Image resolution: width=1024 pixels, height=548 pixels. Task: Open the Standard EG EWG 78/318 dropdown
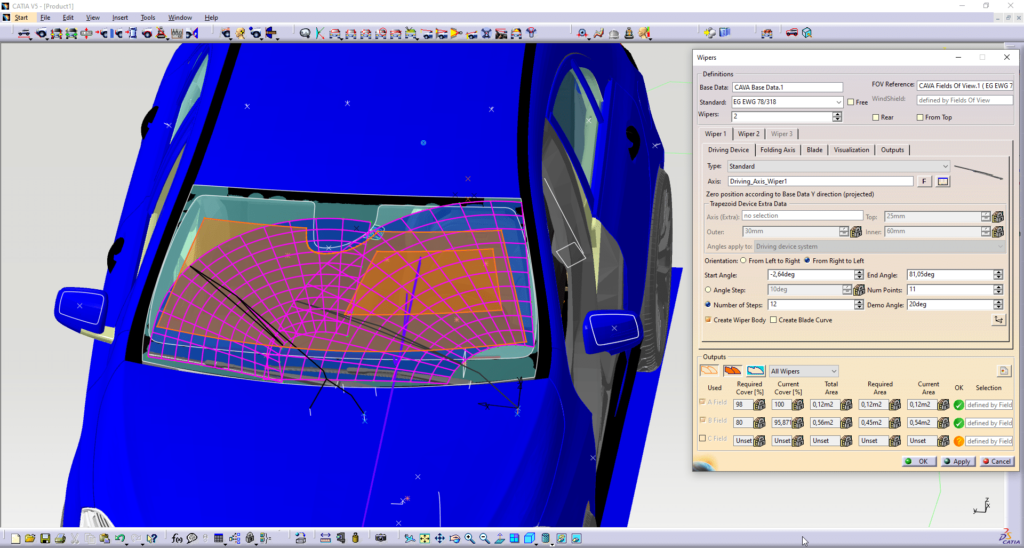tap(786, 103)
